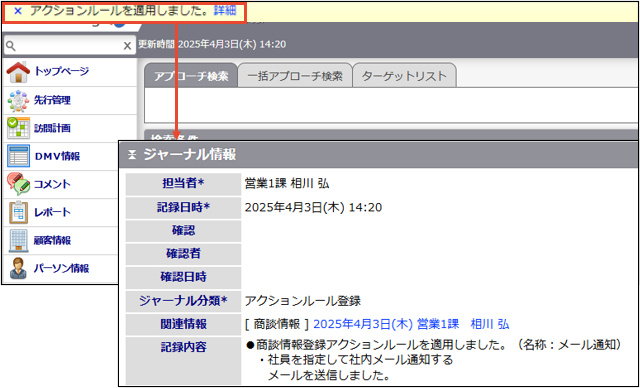Dismiss the action rule notification with X

click(x=18, y=11)
